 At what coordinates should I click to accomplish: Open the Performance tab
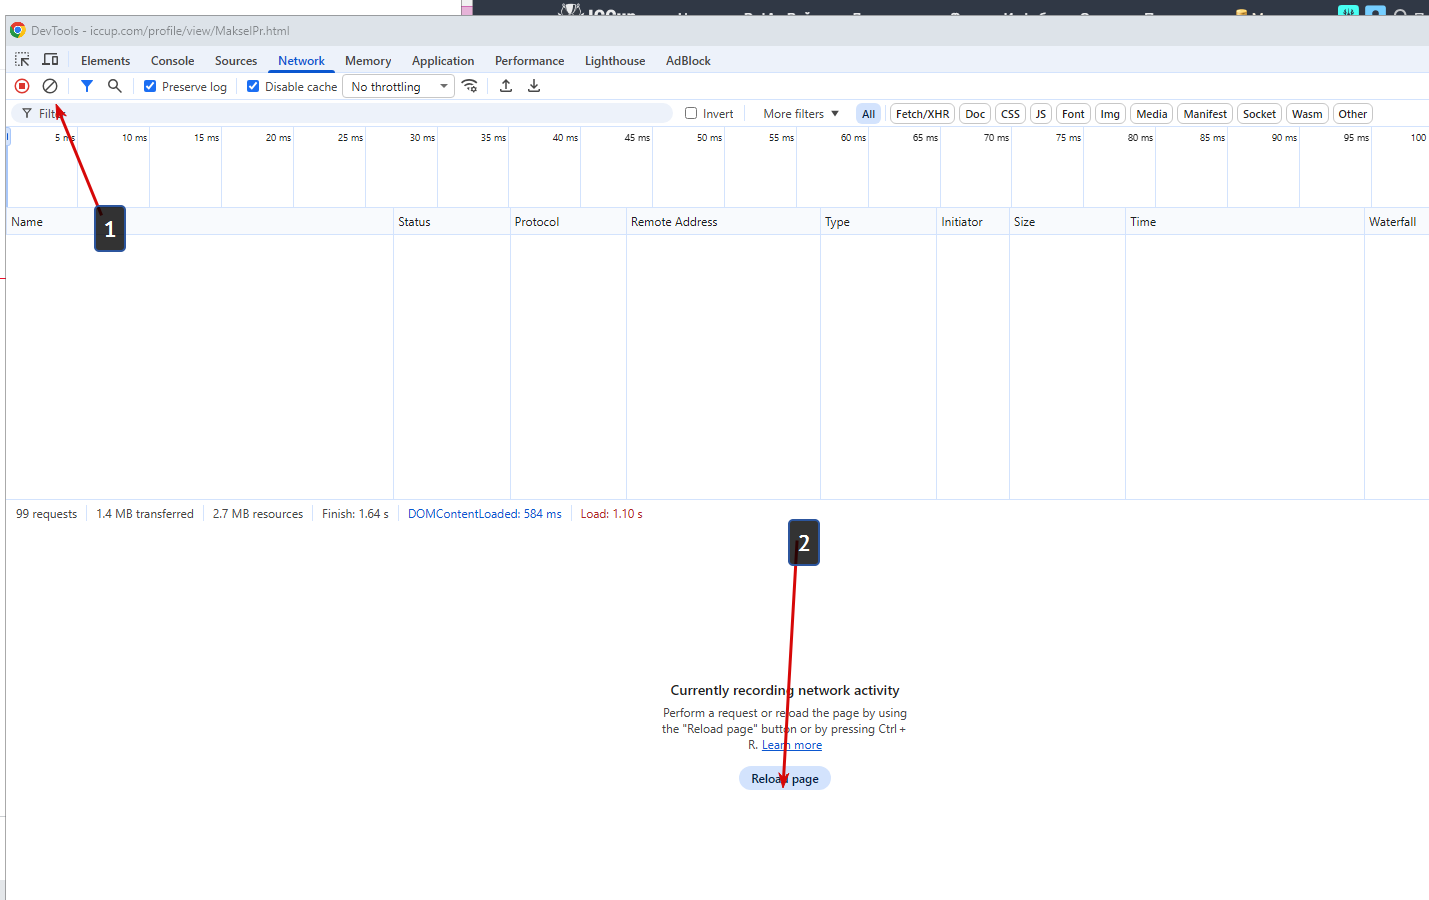point(530,60)
